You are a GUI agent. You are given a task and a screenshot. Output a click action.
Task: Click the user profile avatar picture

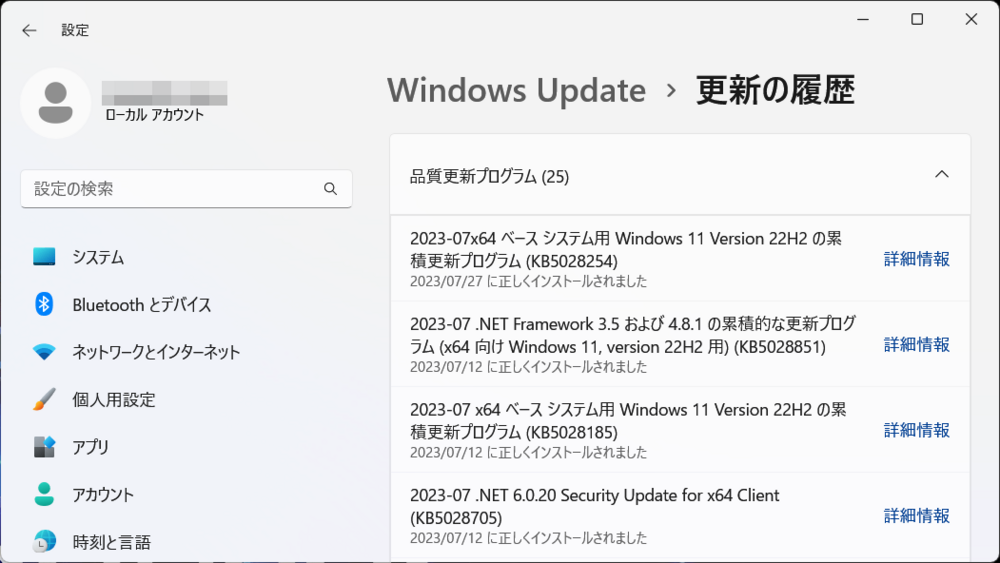(55, 103)
